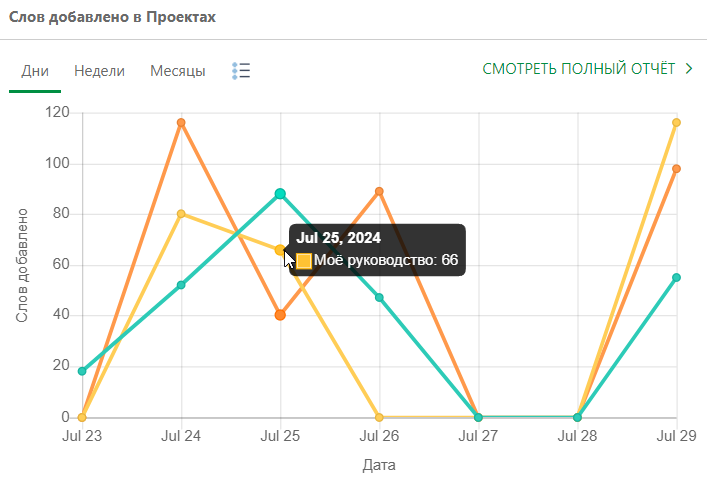Viewport: 707px width, 487px height.
Task: Click the teal peak point on Jul 25
Action: point(280,194)
